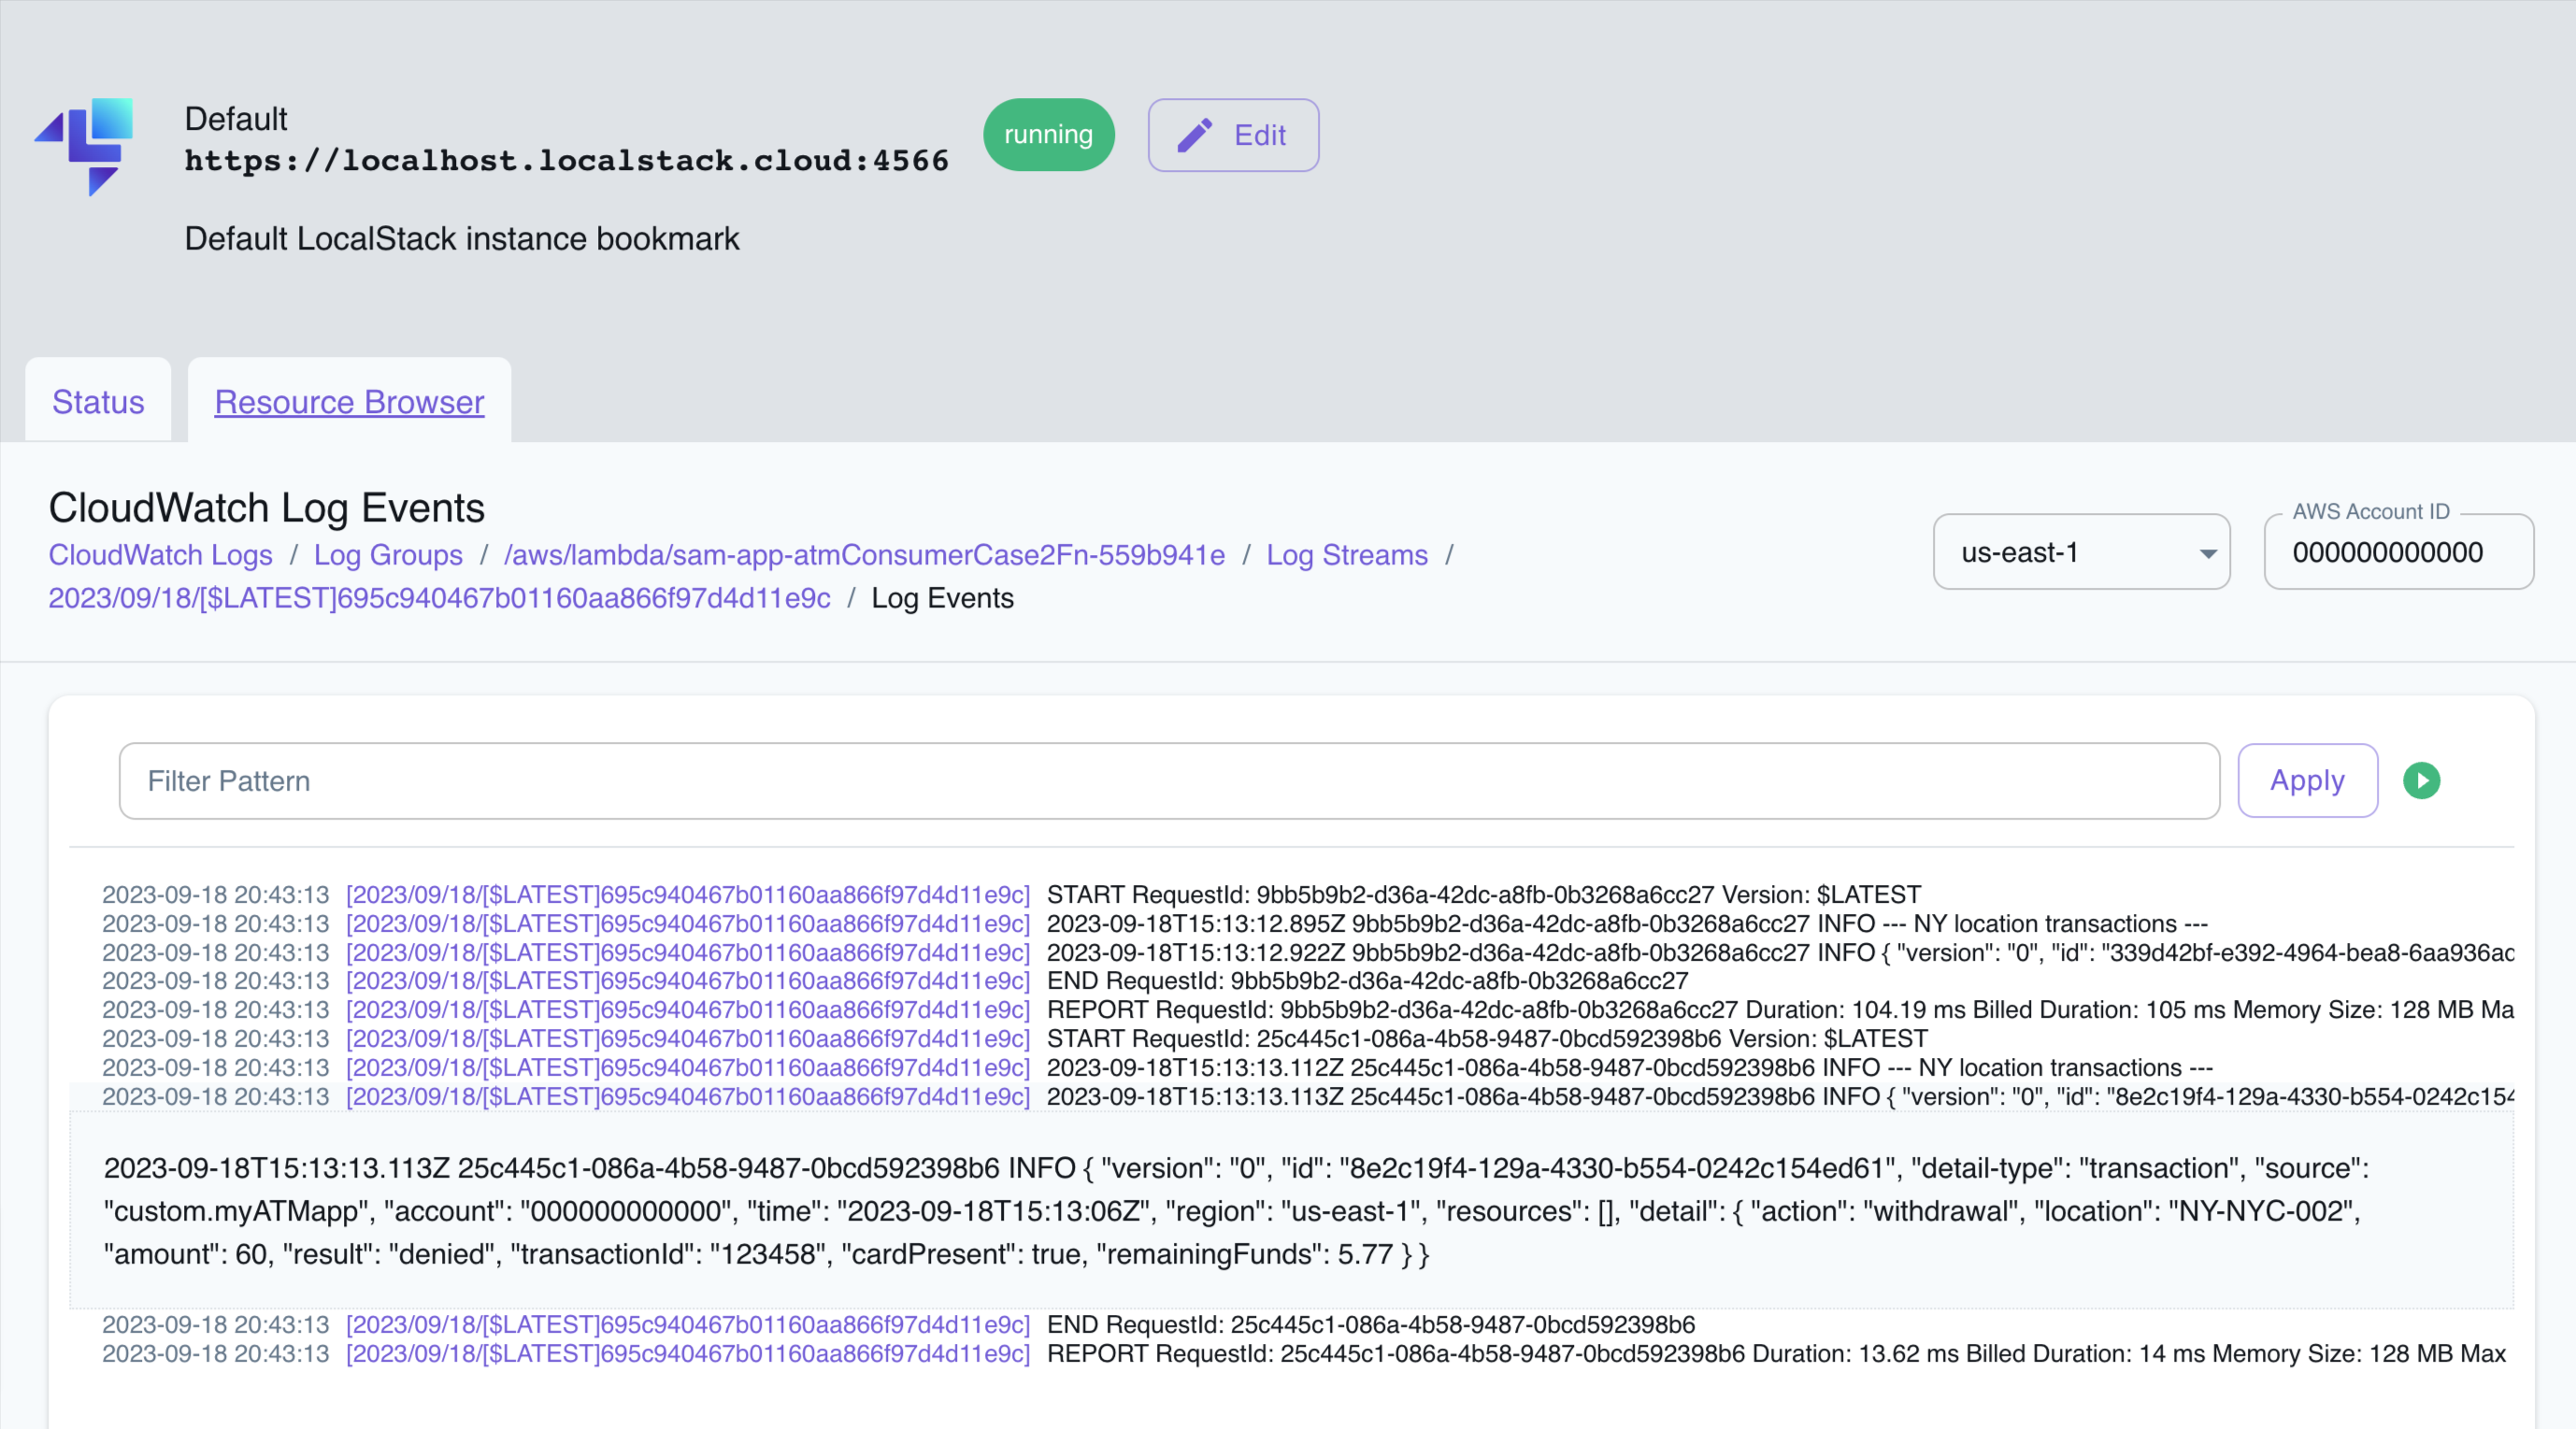
Task: Open the us-east-1 region dropdown
Action: (2080, 552)
